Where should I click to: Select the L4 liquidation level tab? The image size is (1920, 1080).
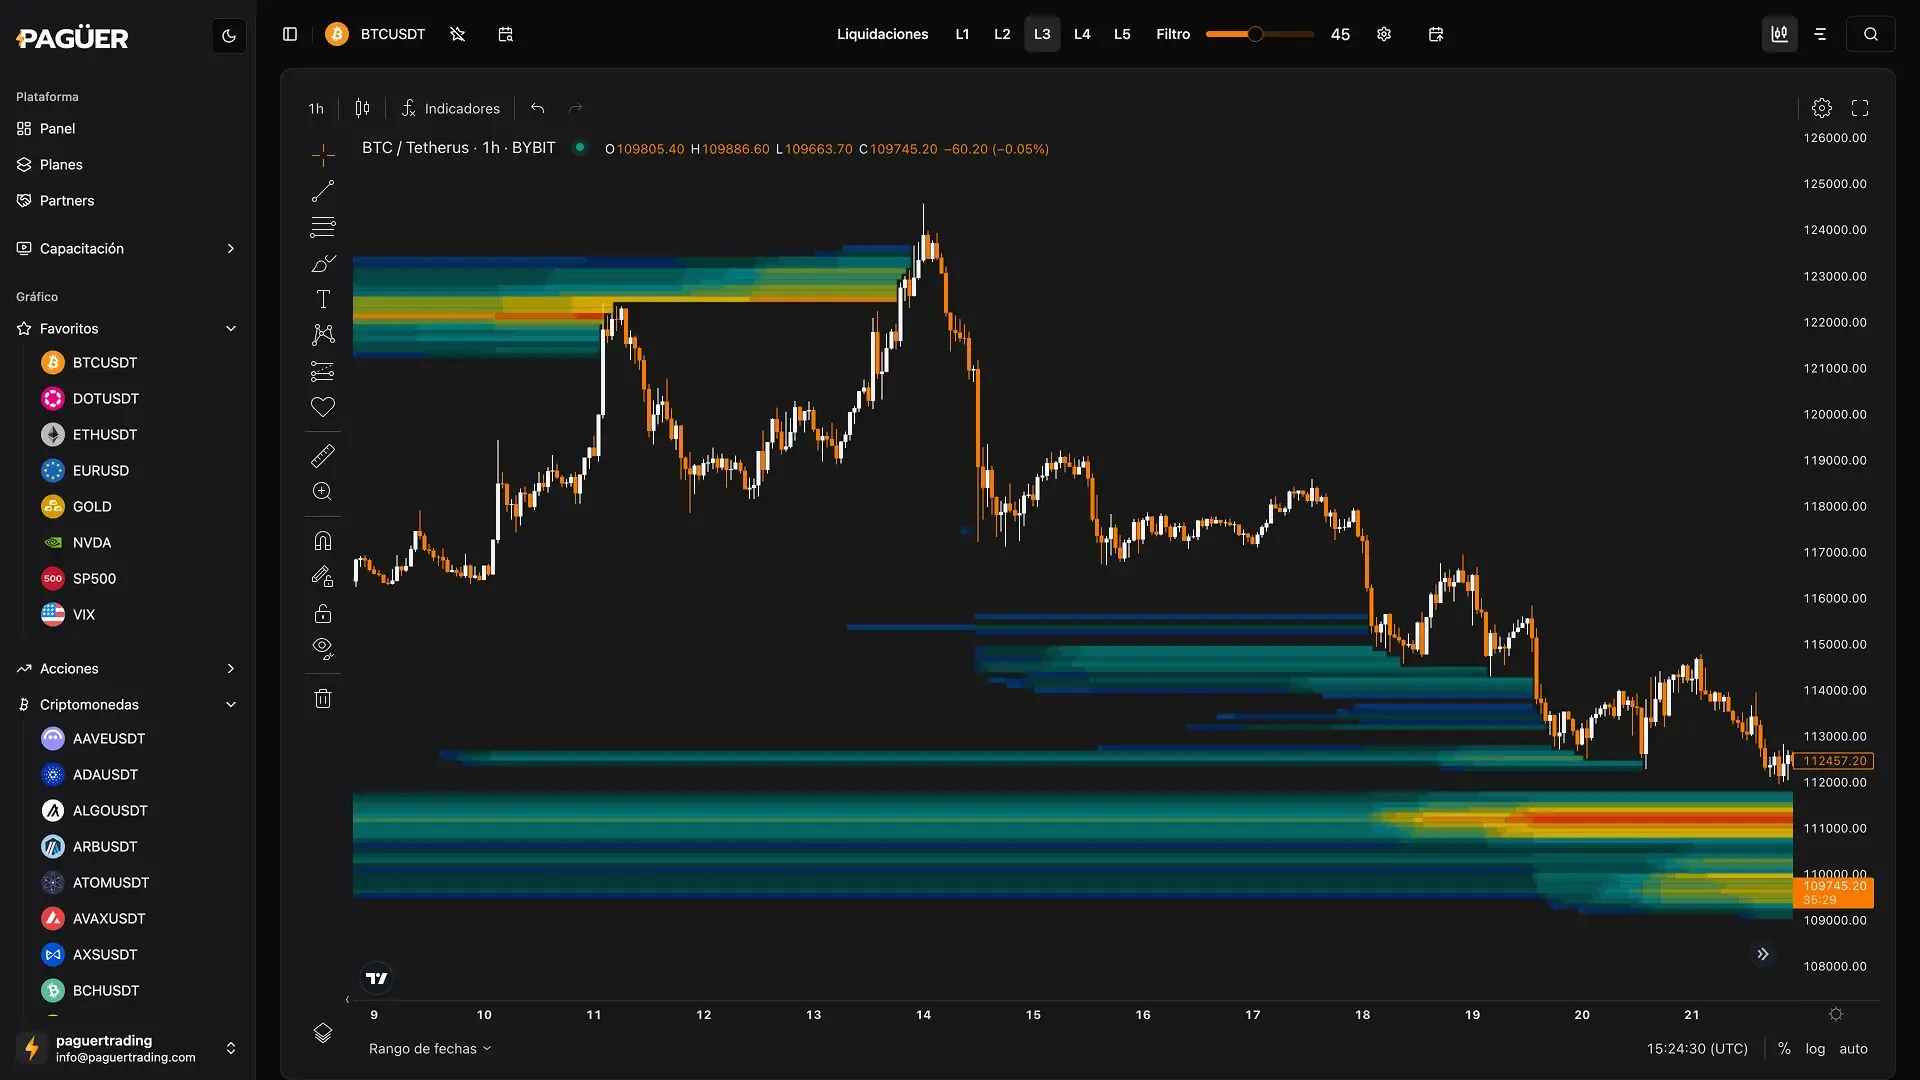pyautogui.click(x=1082, y=34)
